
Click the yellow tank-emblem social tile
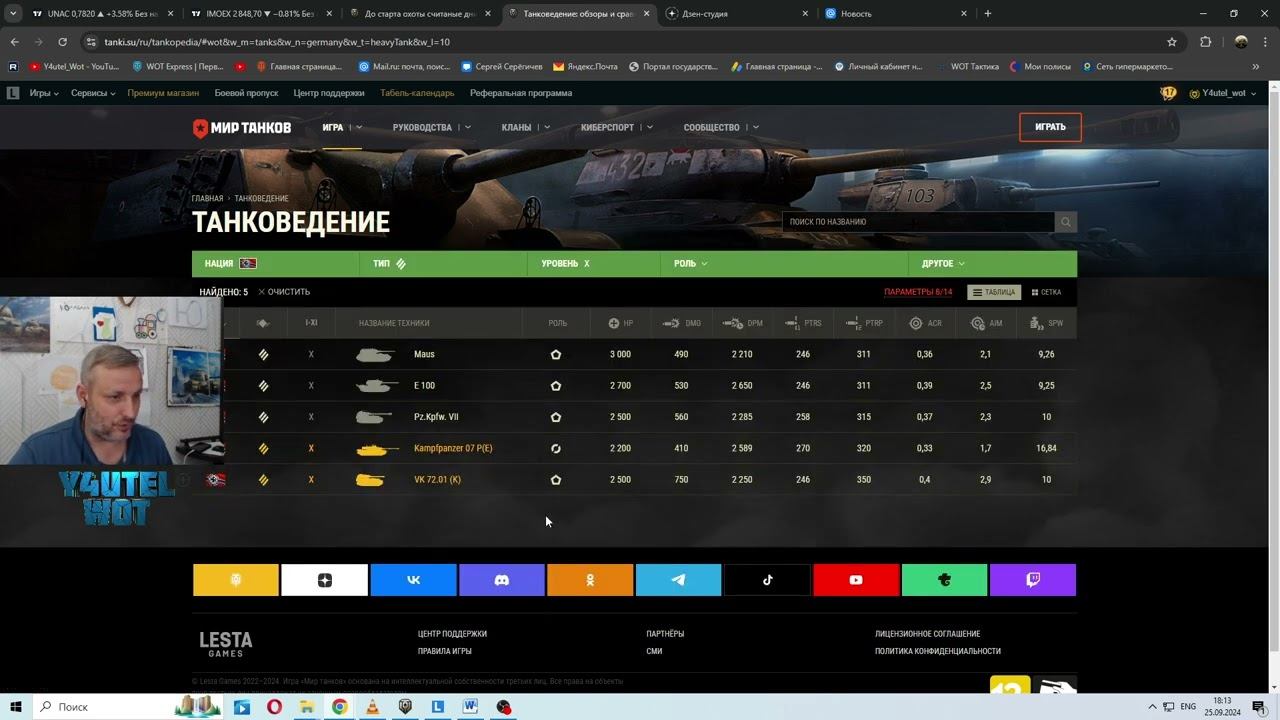(236, 580)
